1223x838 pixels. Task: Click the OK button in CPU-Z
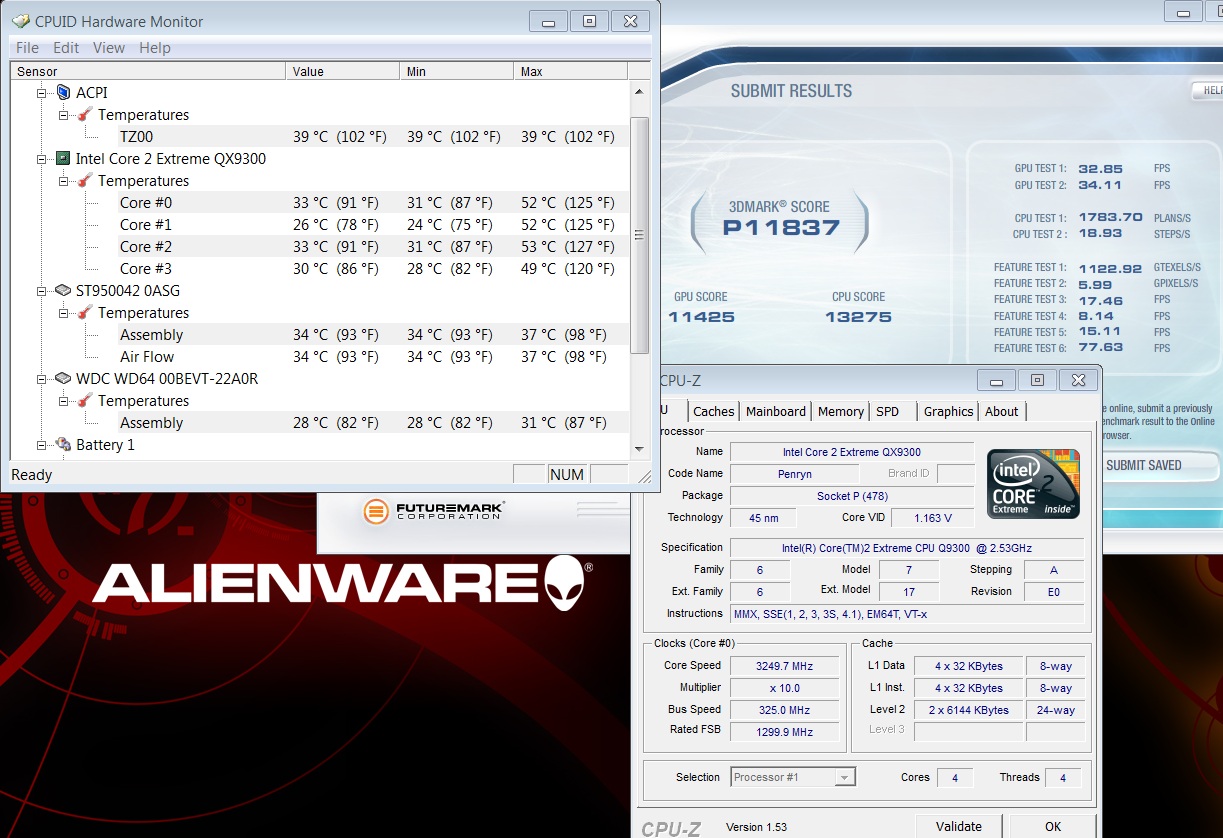[x=1053, y=826]
